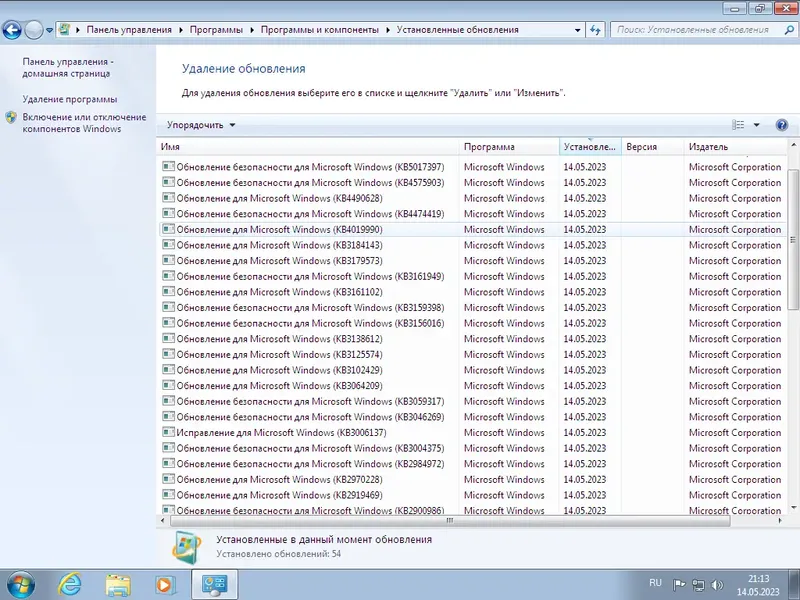Click the shield icon beside Windows components link
This screenshot has height=600, width=800.
pos(11,117)
